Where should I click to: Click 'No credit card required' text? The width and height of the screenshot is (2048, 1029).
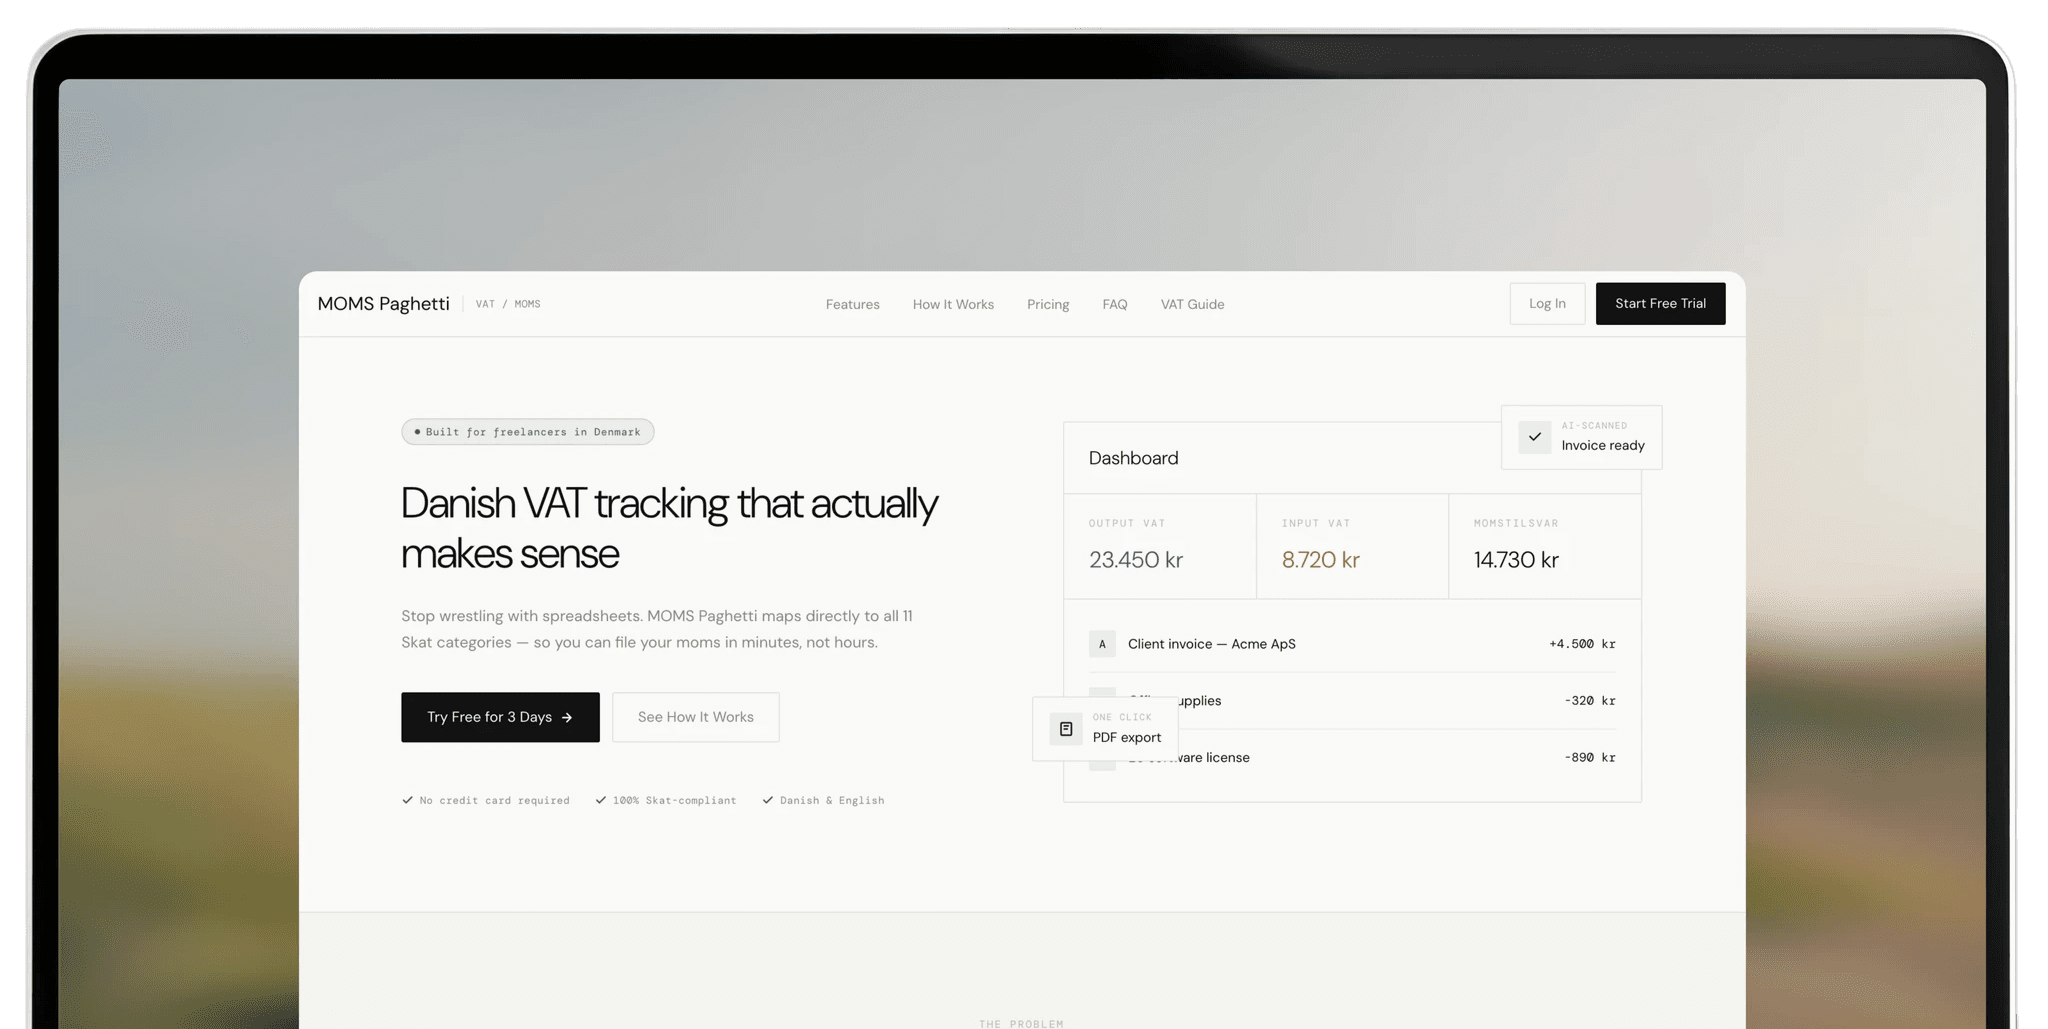[494, 800]
